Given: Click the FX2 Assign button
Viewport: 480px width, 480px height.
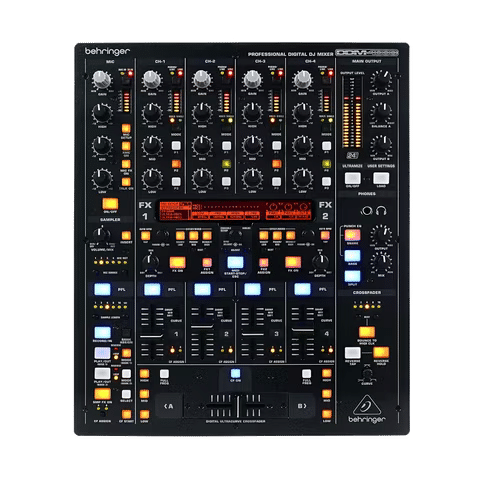Looking at the screenshot, I should pyautogui.click(x=264, y=262).
